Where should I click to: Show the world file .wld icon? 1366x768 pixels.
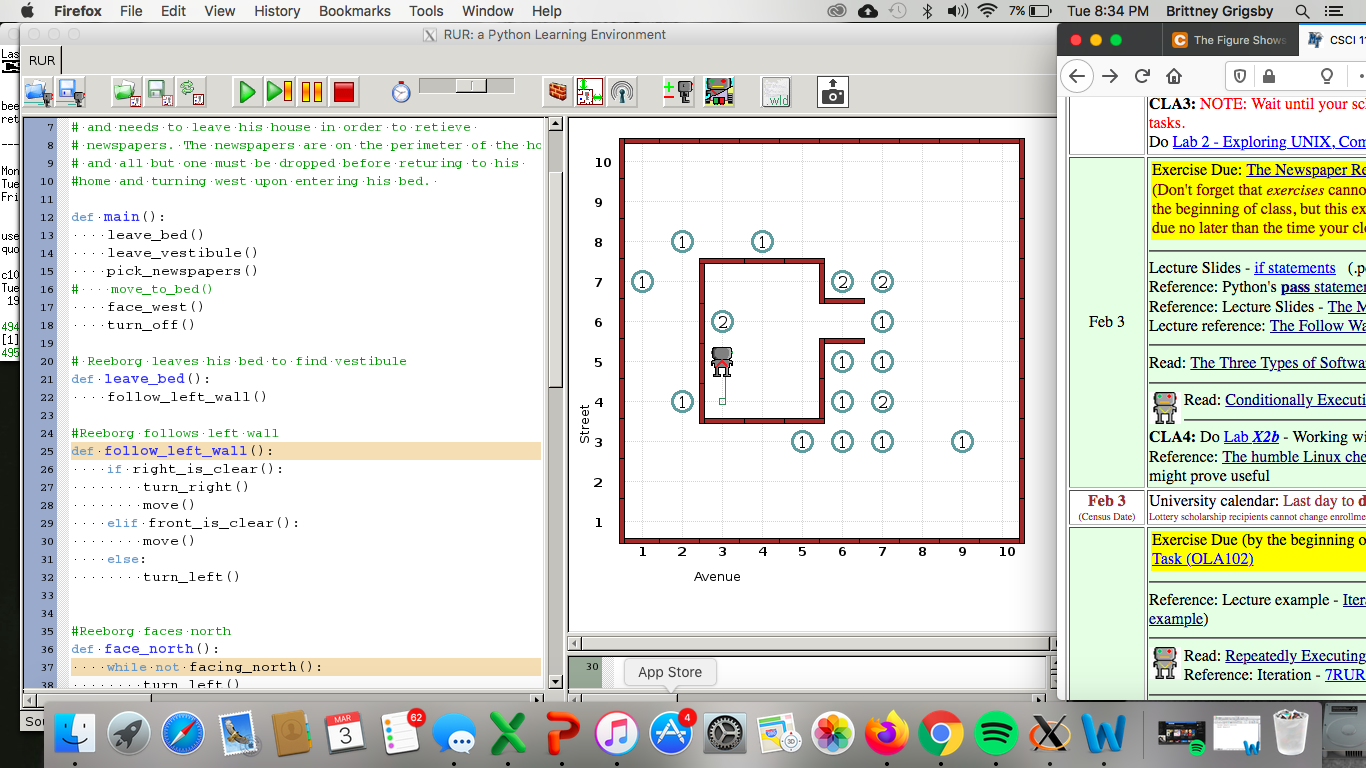pos(776,92)
